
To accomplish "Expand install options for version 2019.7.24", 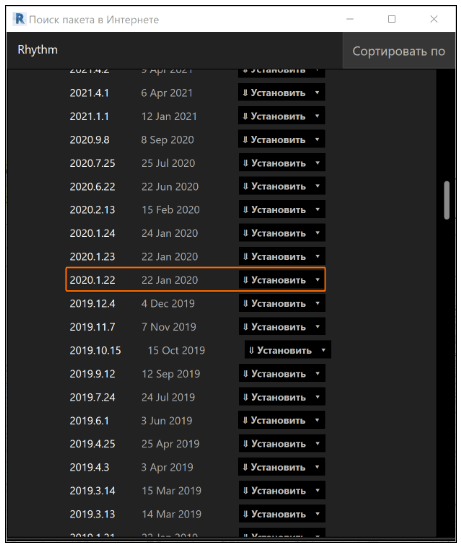I will 317,397.
